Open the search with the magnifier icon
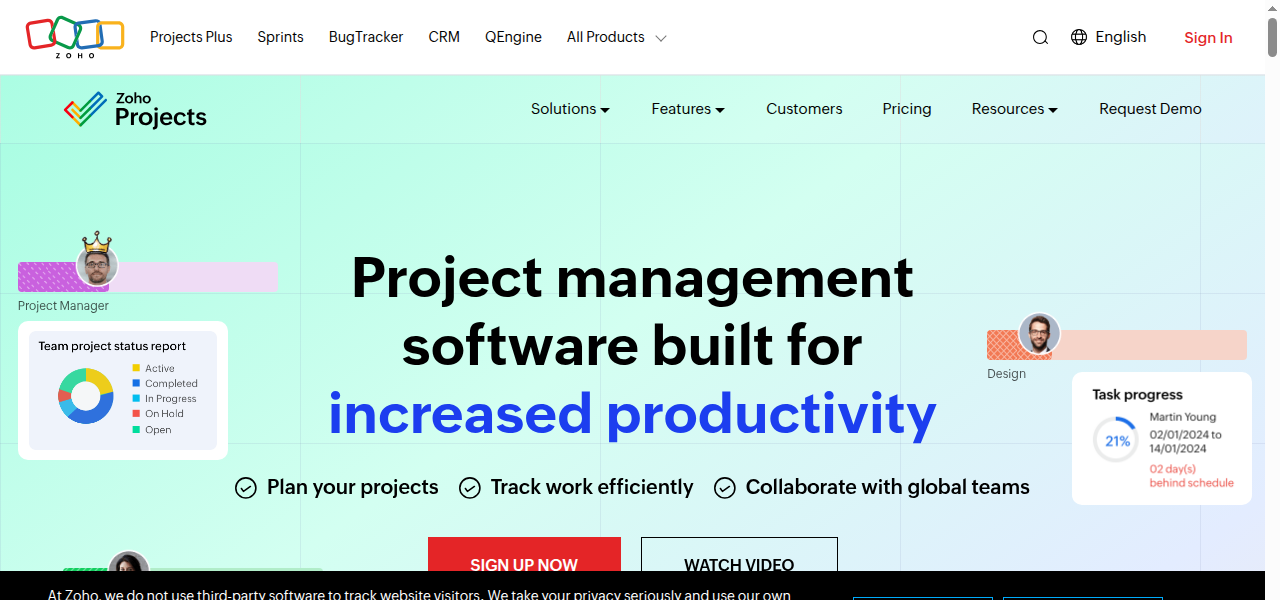 coord(1040,37)
